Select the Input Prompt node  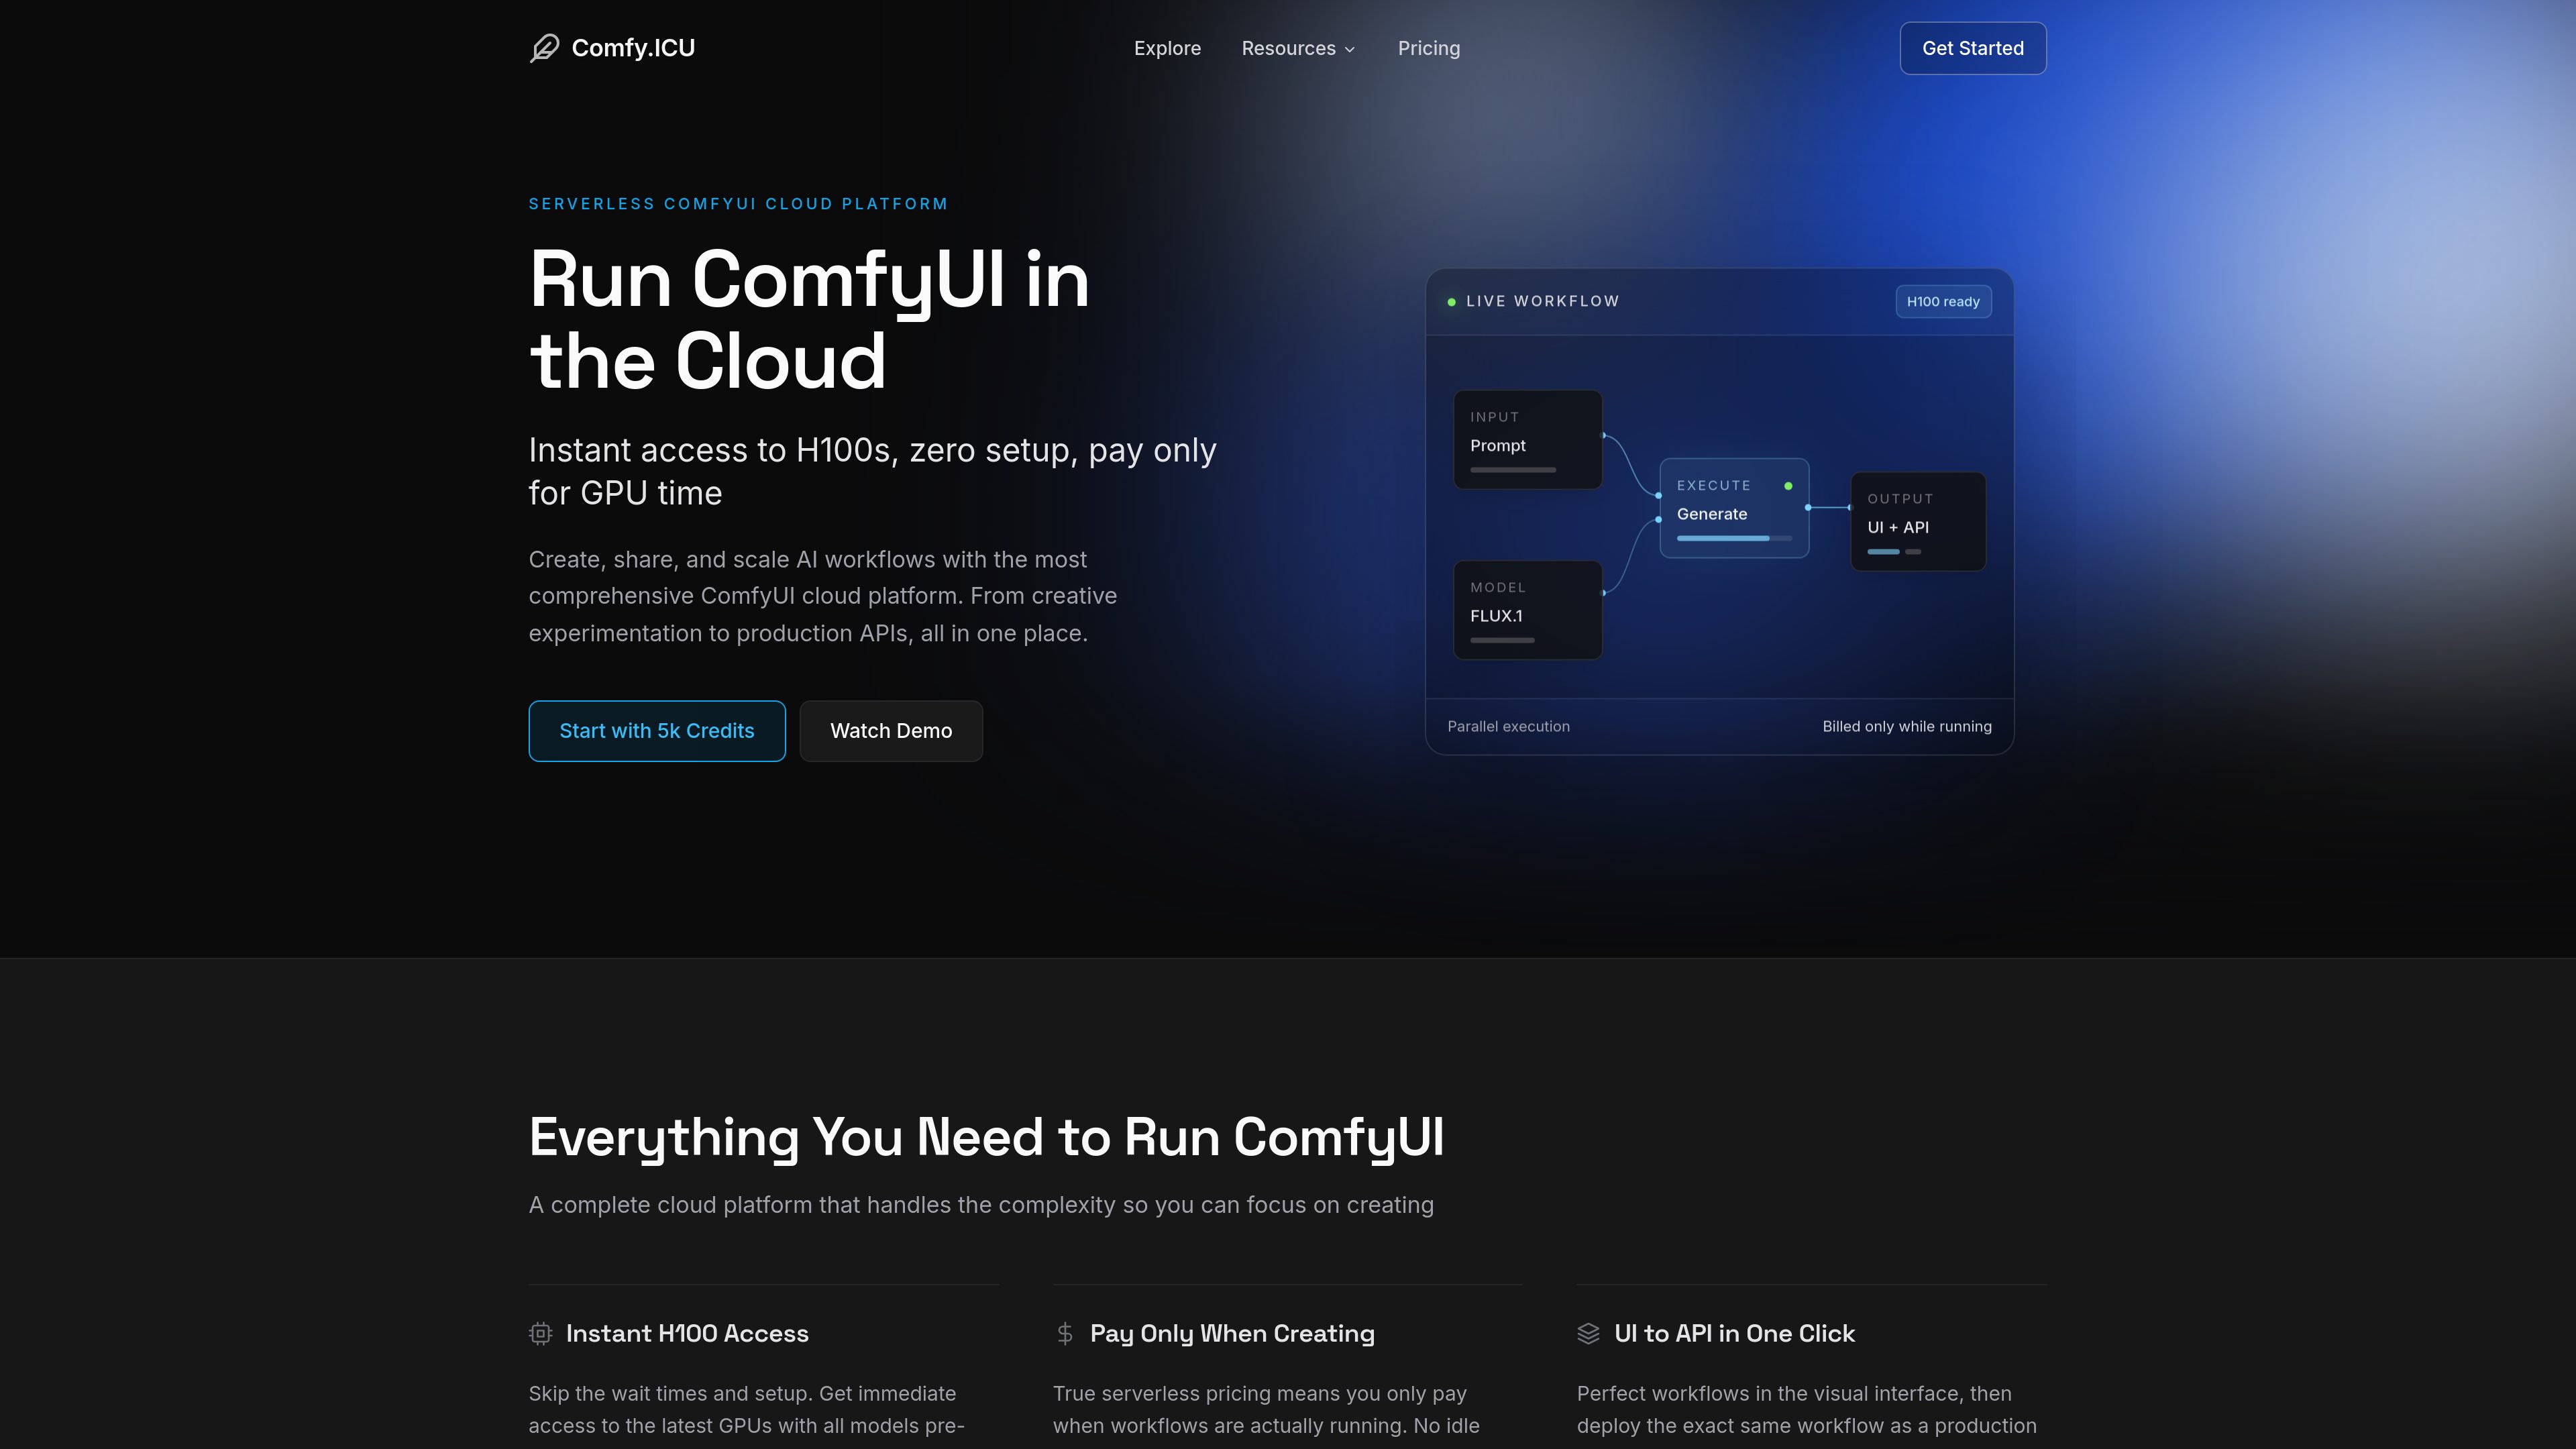[x=1527, y=440]
